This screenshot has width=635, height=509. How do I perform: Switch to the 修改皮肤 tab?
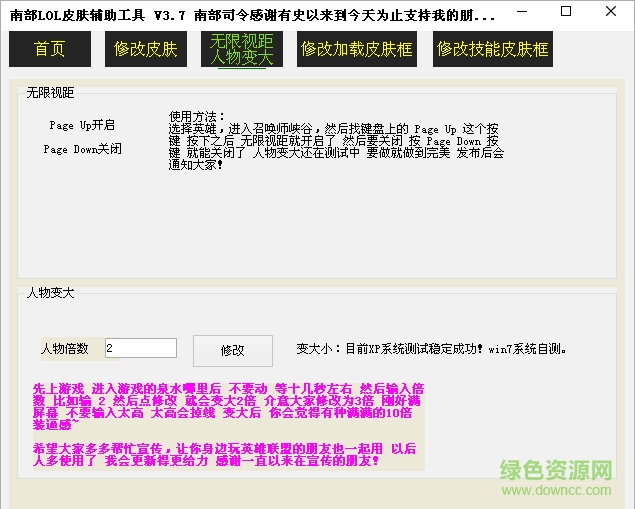pos(146,49)
